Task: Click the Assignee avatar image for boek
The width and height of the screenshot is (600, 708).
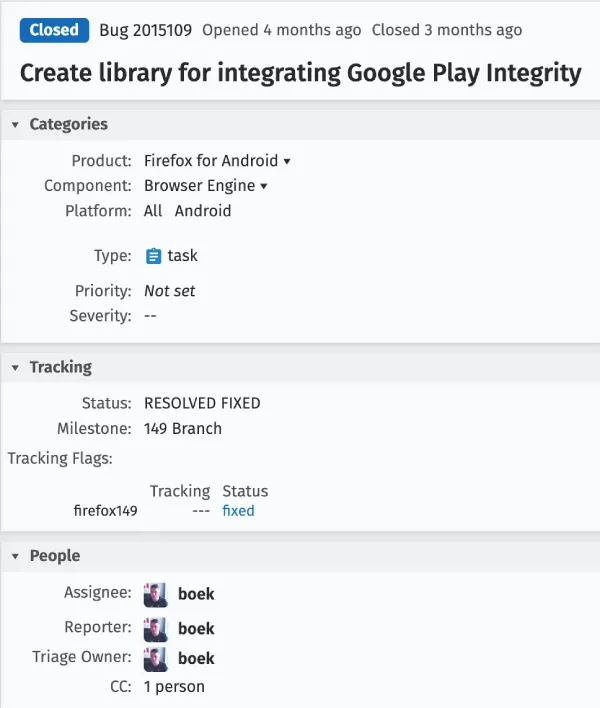Action: click(156, 595)
